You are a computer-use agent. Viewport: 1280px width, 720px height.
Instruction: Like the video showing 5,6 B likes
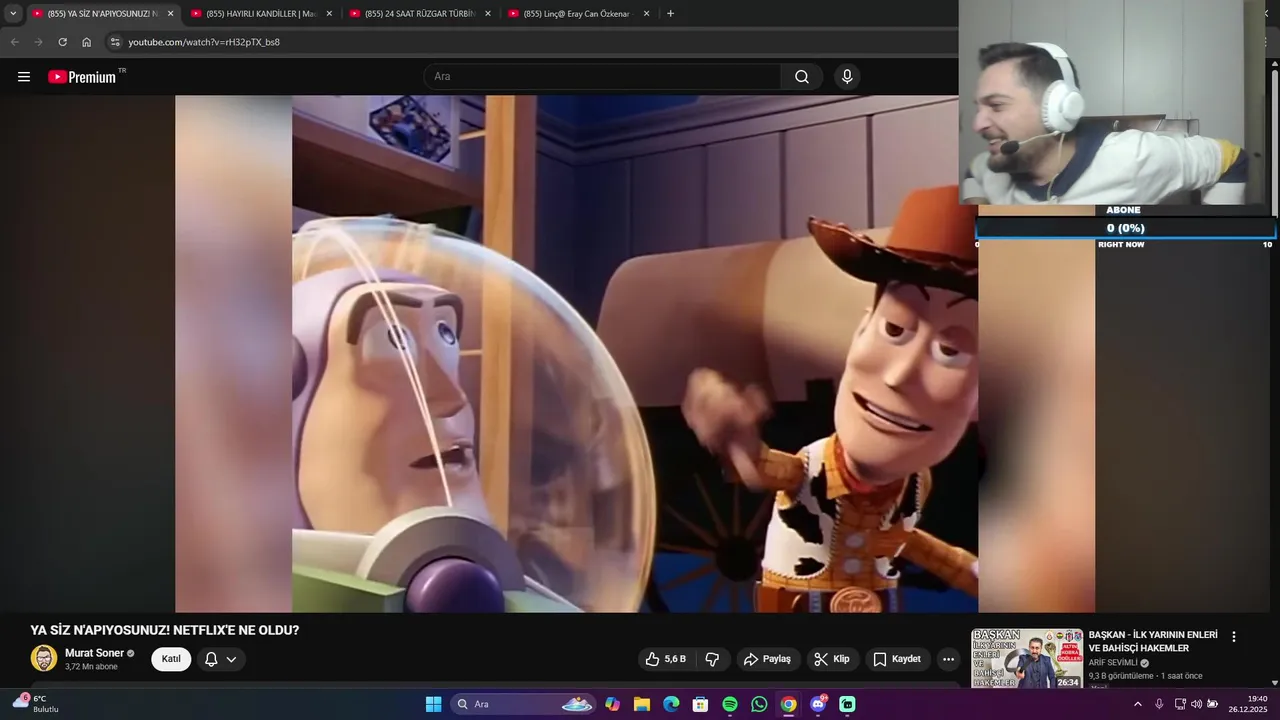point(666,659)
